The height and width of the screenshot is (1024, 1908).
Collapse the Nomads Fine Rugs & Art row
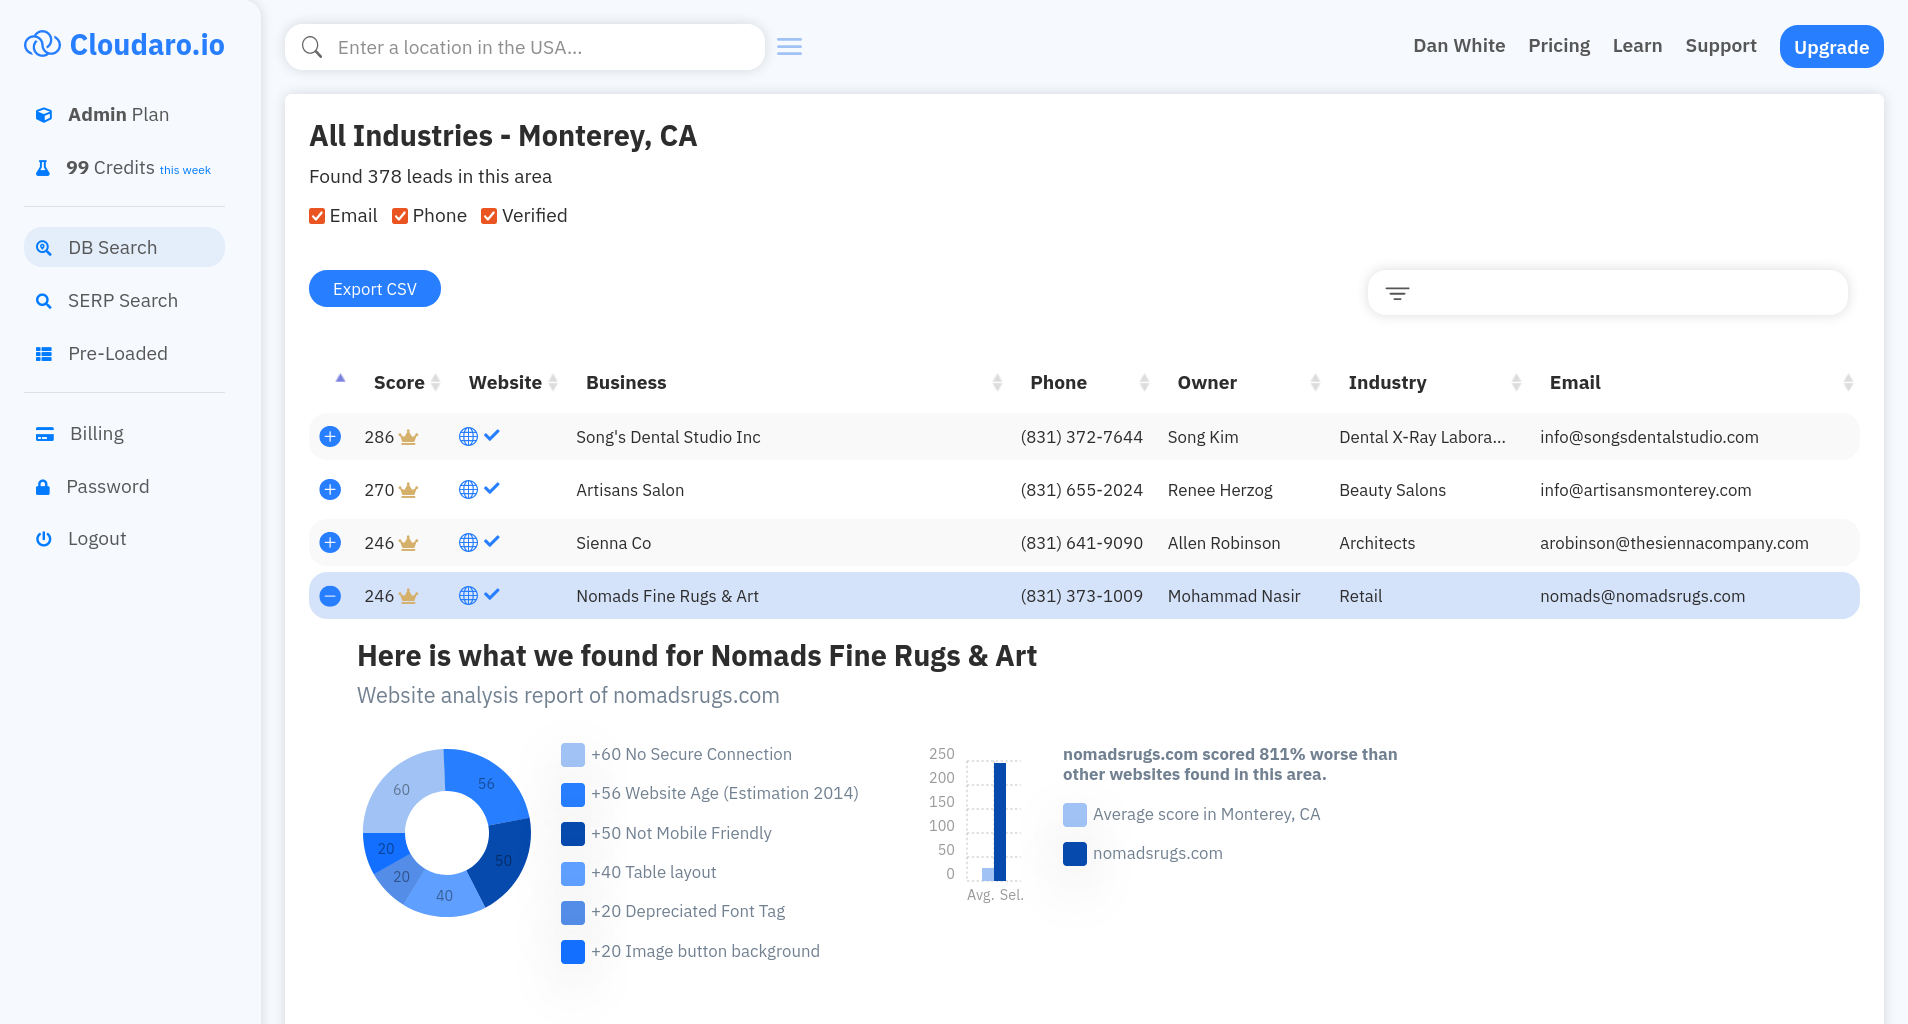[x=330, y=596]
